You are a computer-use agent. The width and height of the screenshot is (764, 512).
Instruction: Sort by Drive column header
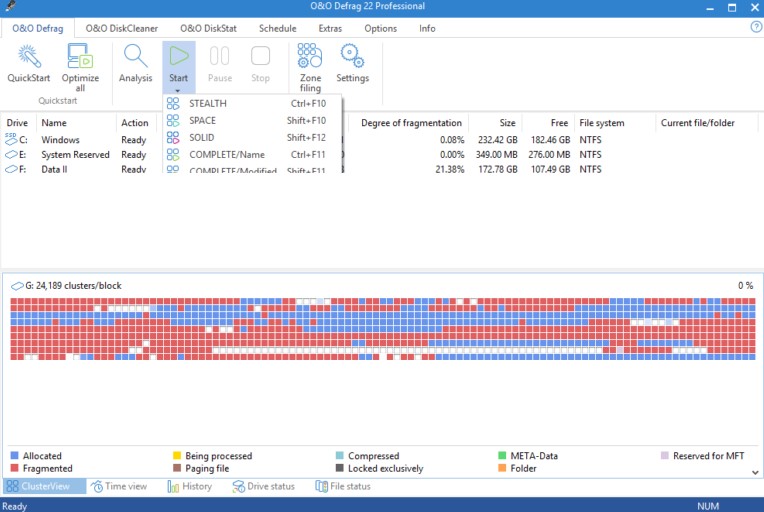coord(17,123)
